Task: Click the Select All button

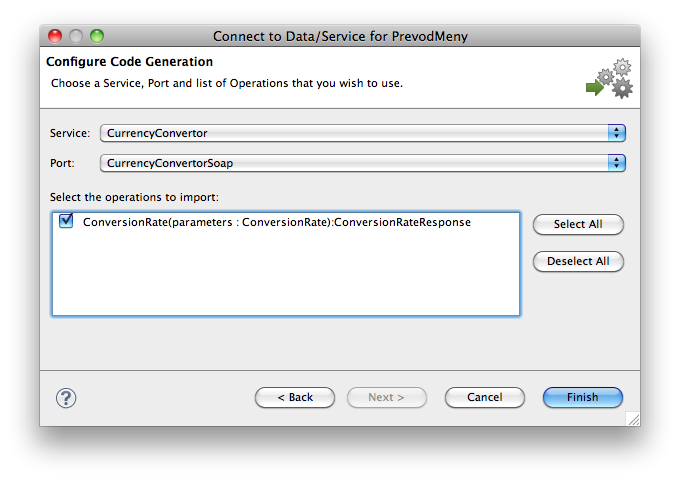Action: coord(578,224)
